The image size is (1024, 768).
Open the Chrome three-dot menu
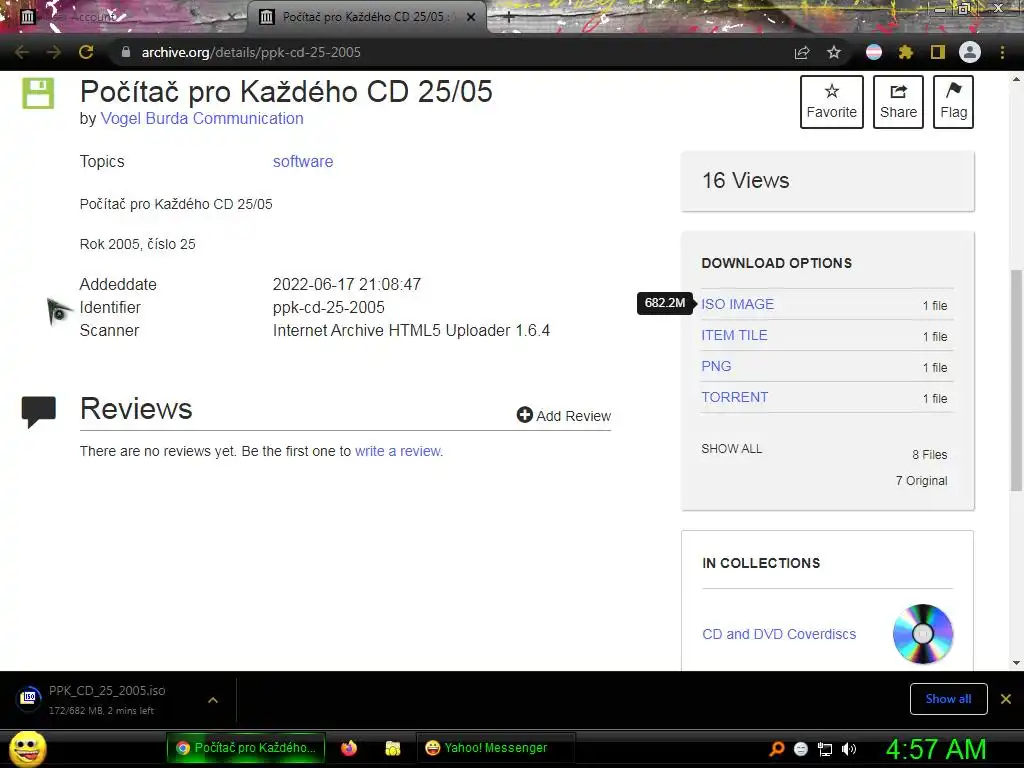click(1002, 52)
